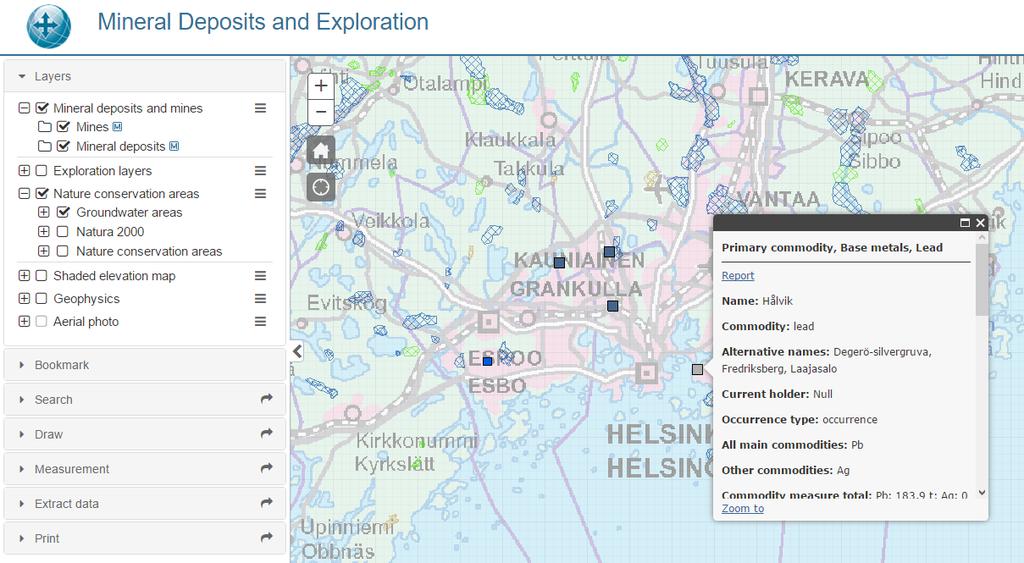Uncheck Nature conservation areas group checkbox
1024x563 pixels.
[x=42, y=193]
